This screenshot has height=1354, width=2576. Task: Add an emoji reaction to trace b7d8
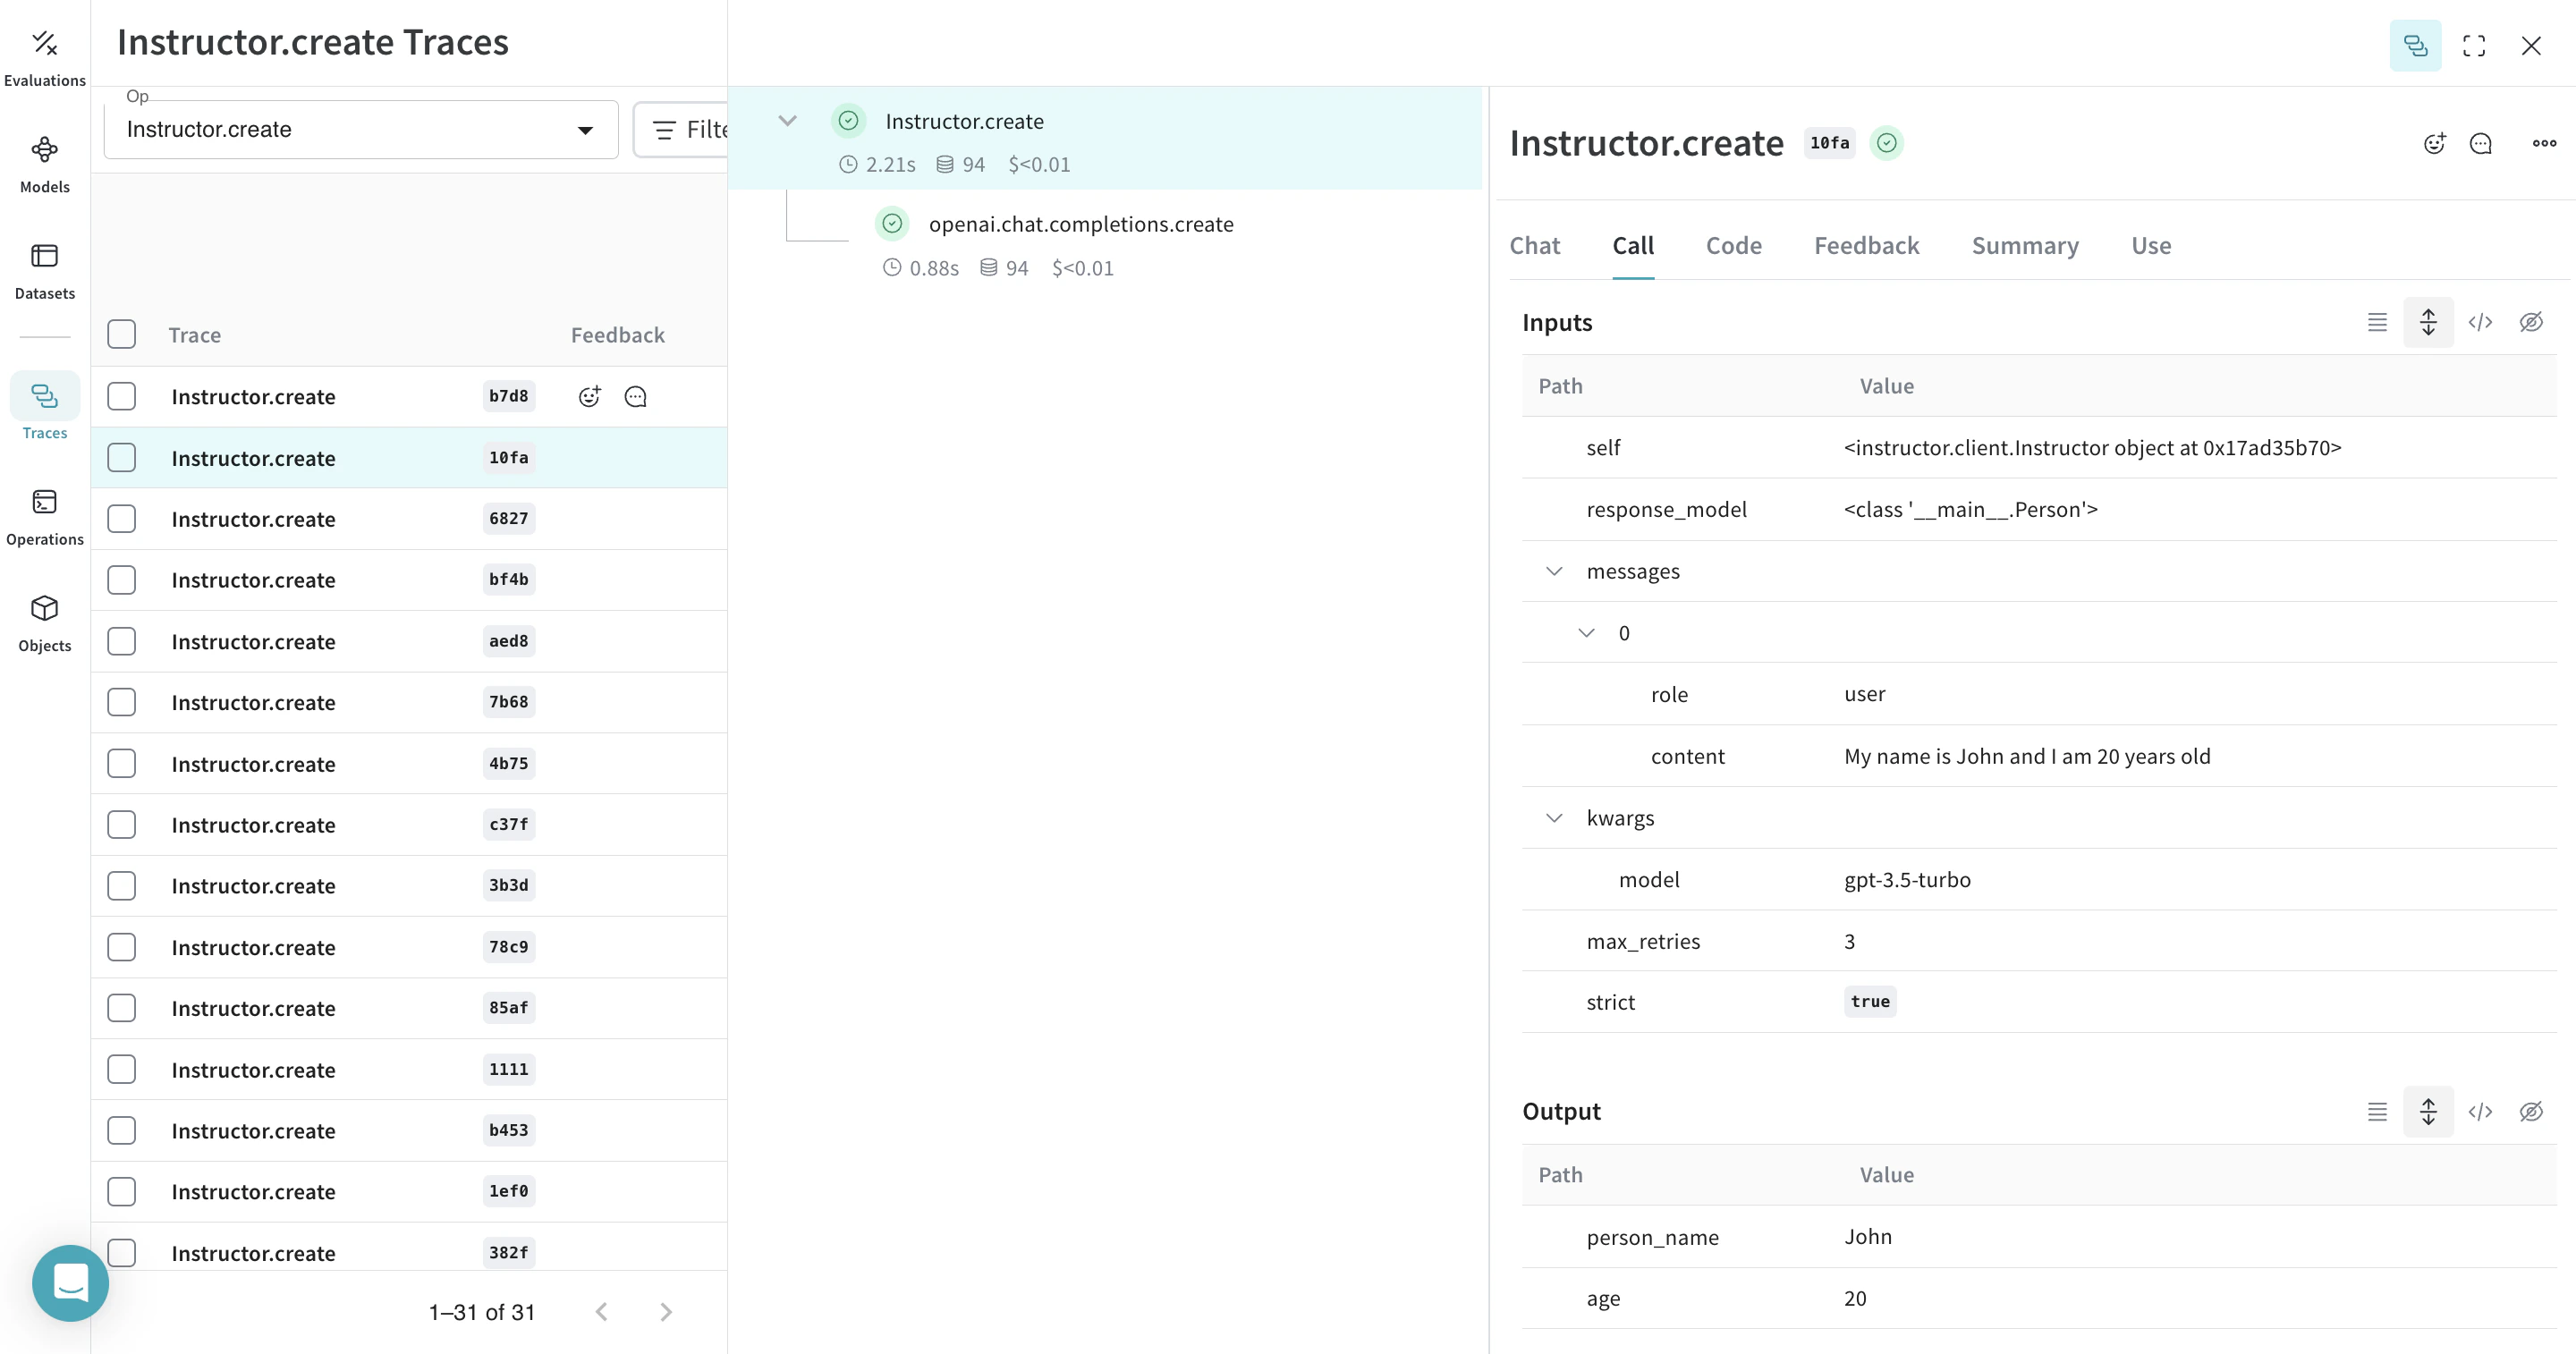(589, 396)
